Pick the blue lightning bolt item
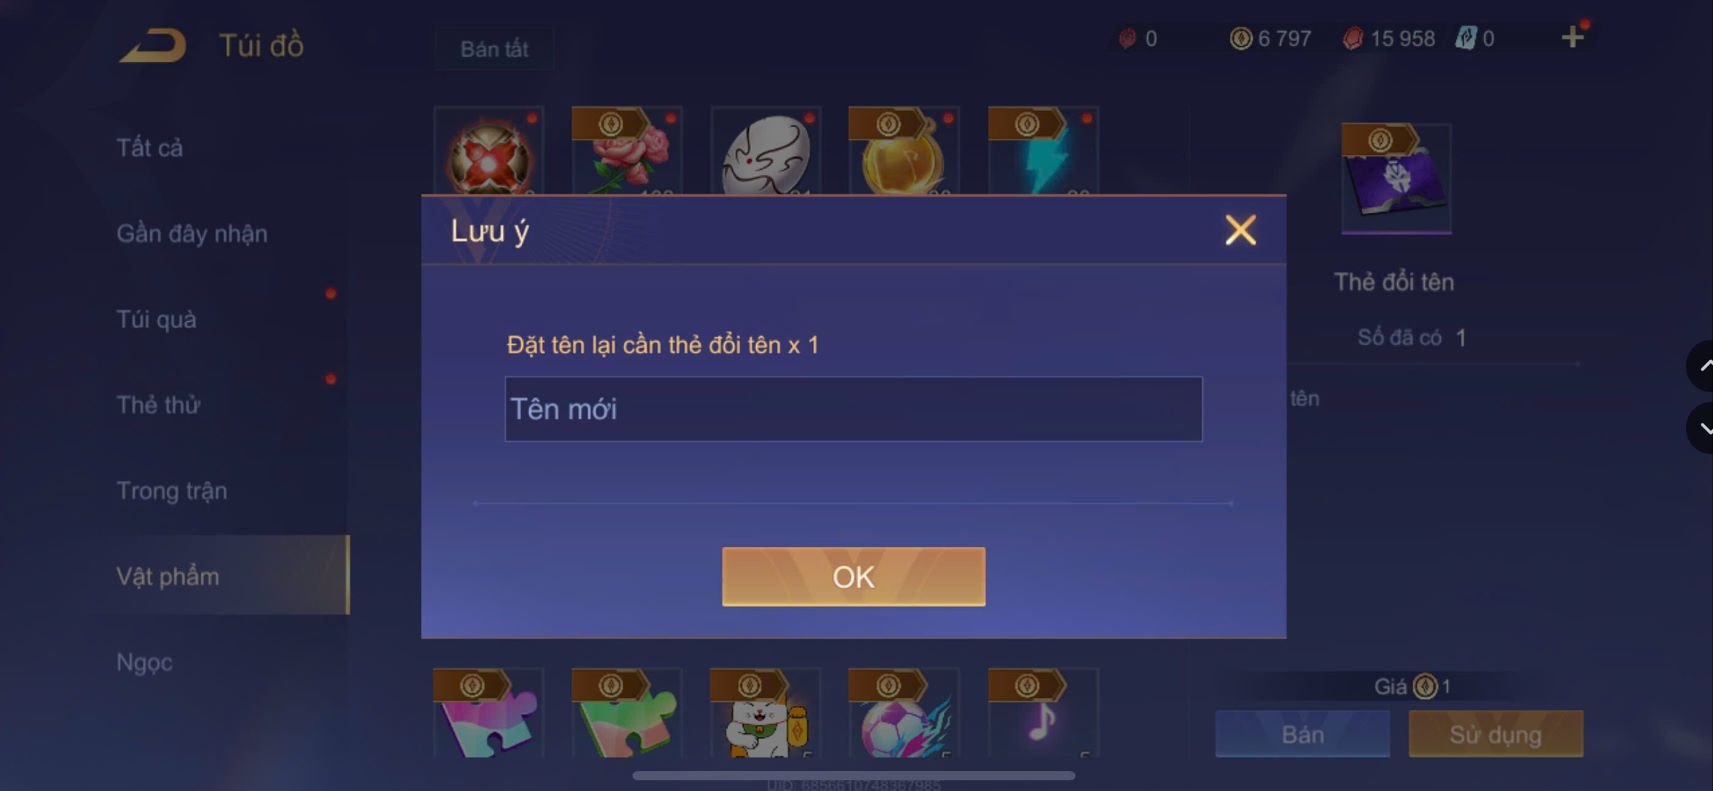Image resolution: width=1713 pixels, height=791 pixels. [x=1043, y=151]
